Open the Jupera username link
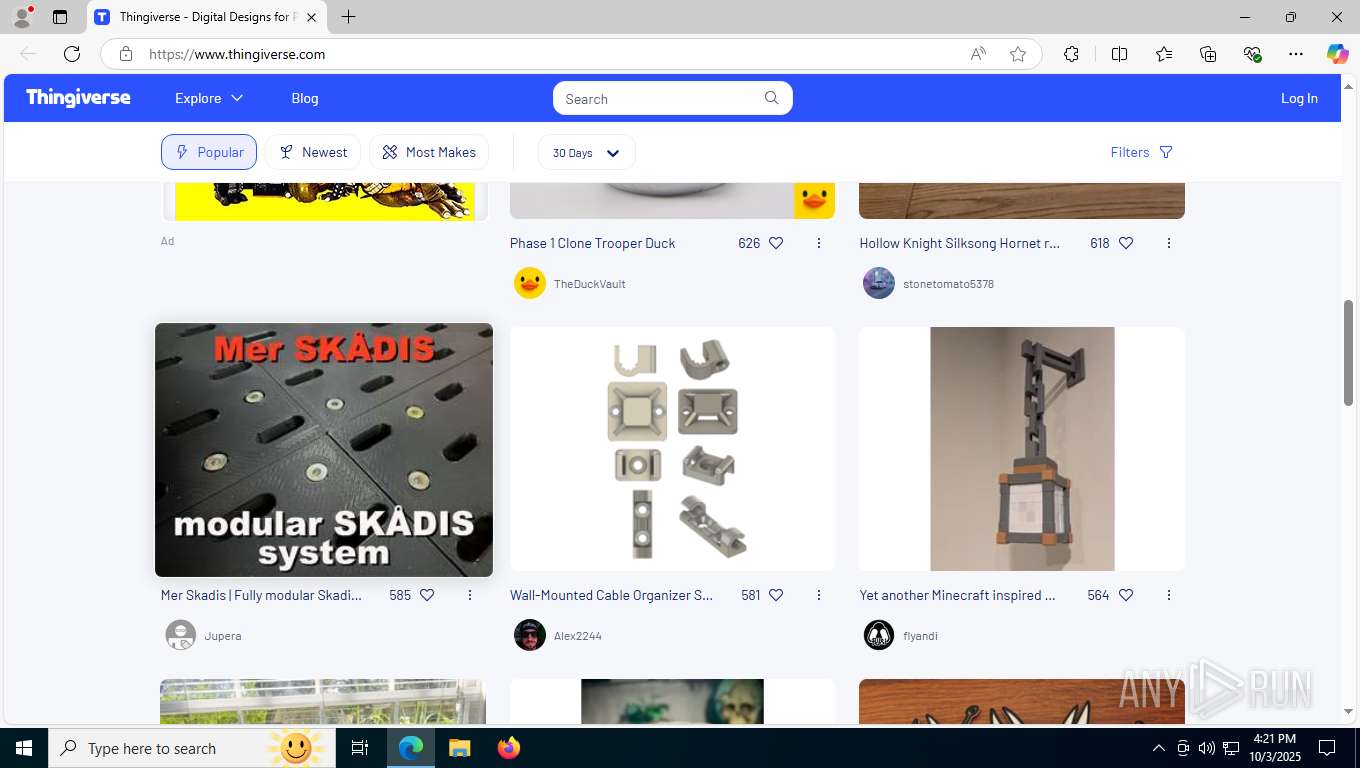Screen dimensions: 1360x768 tap(223, 636)
